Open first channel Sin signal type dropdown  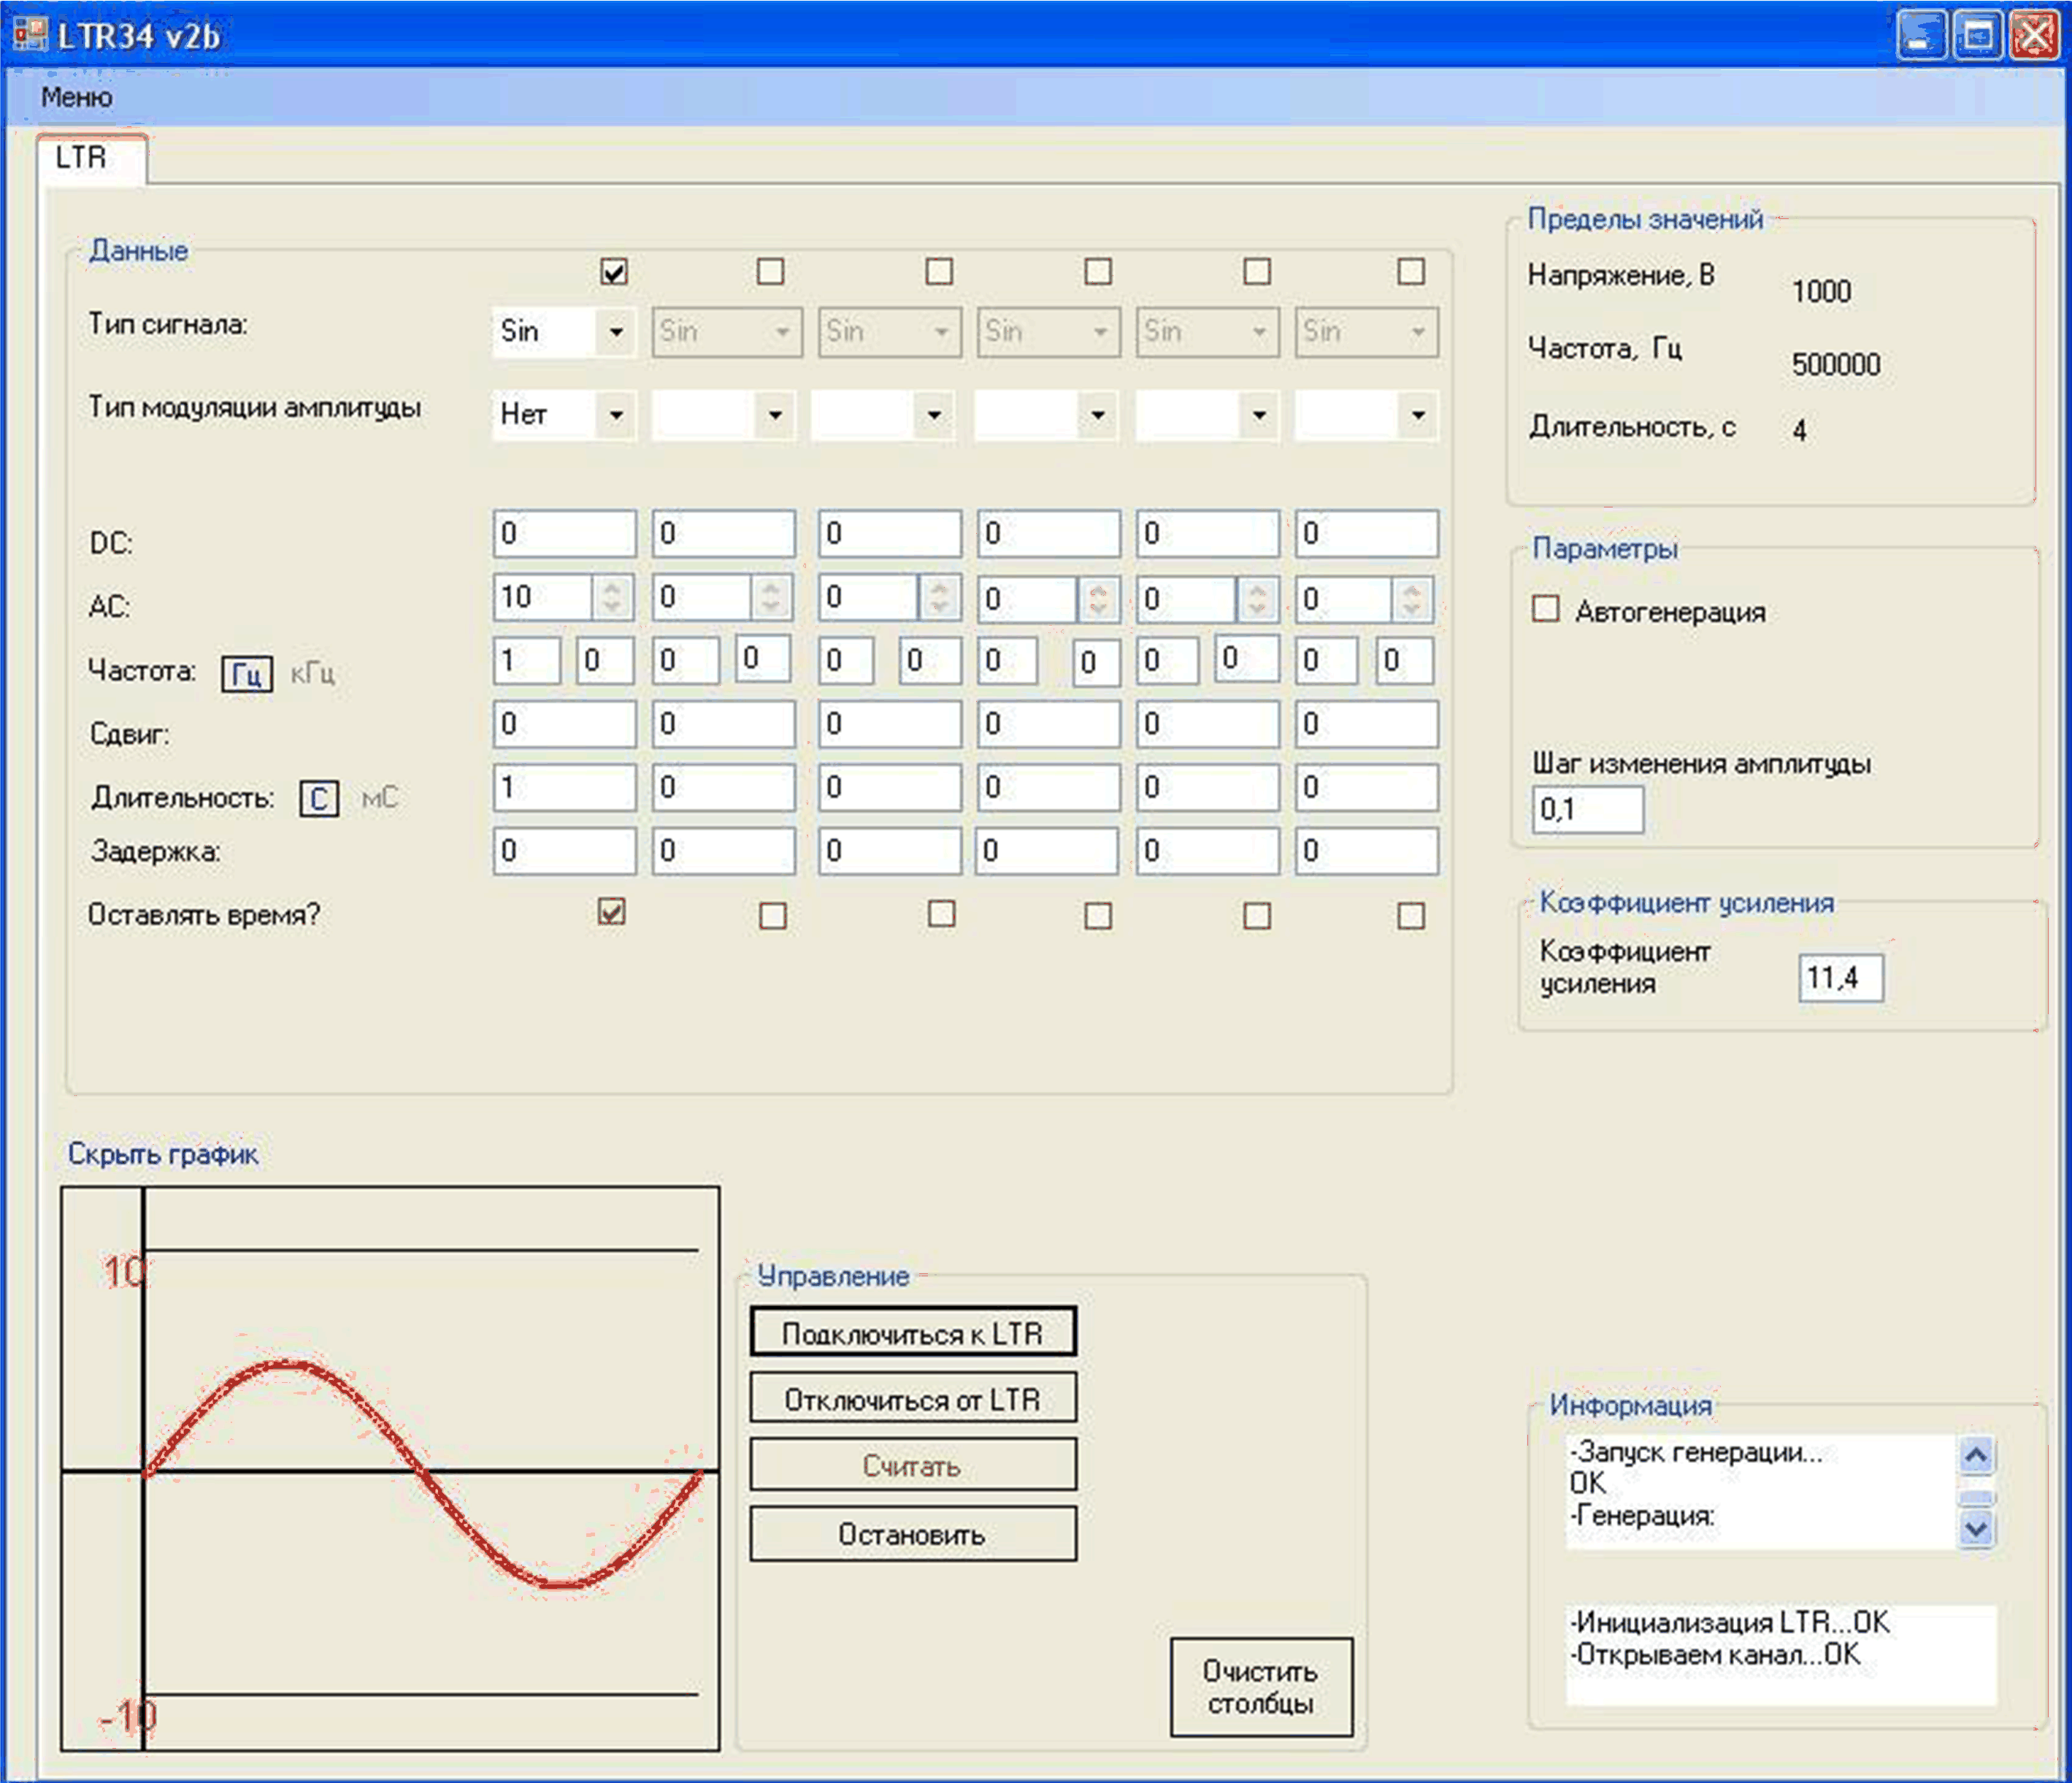click(x=564, y=332)
